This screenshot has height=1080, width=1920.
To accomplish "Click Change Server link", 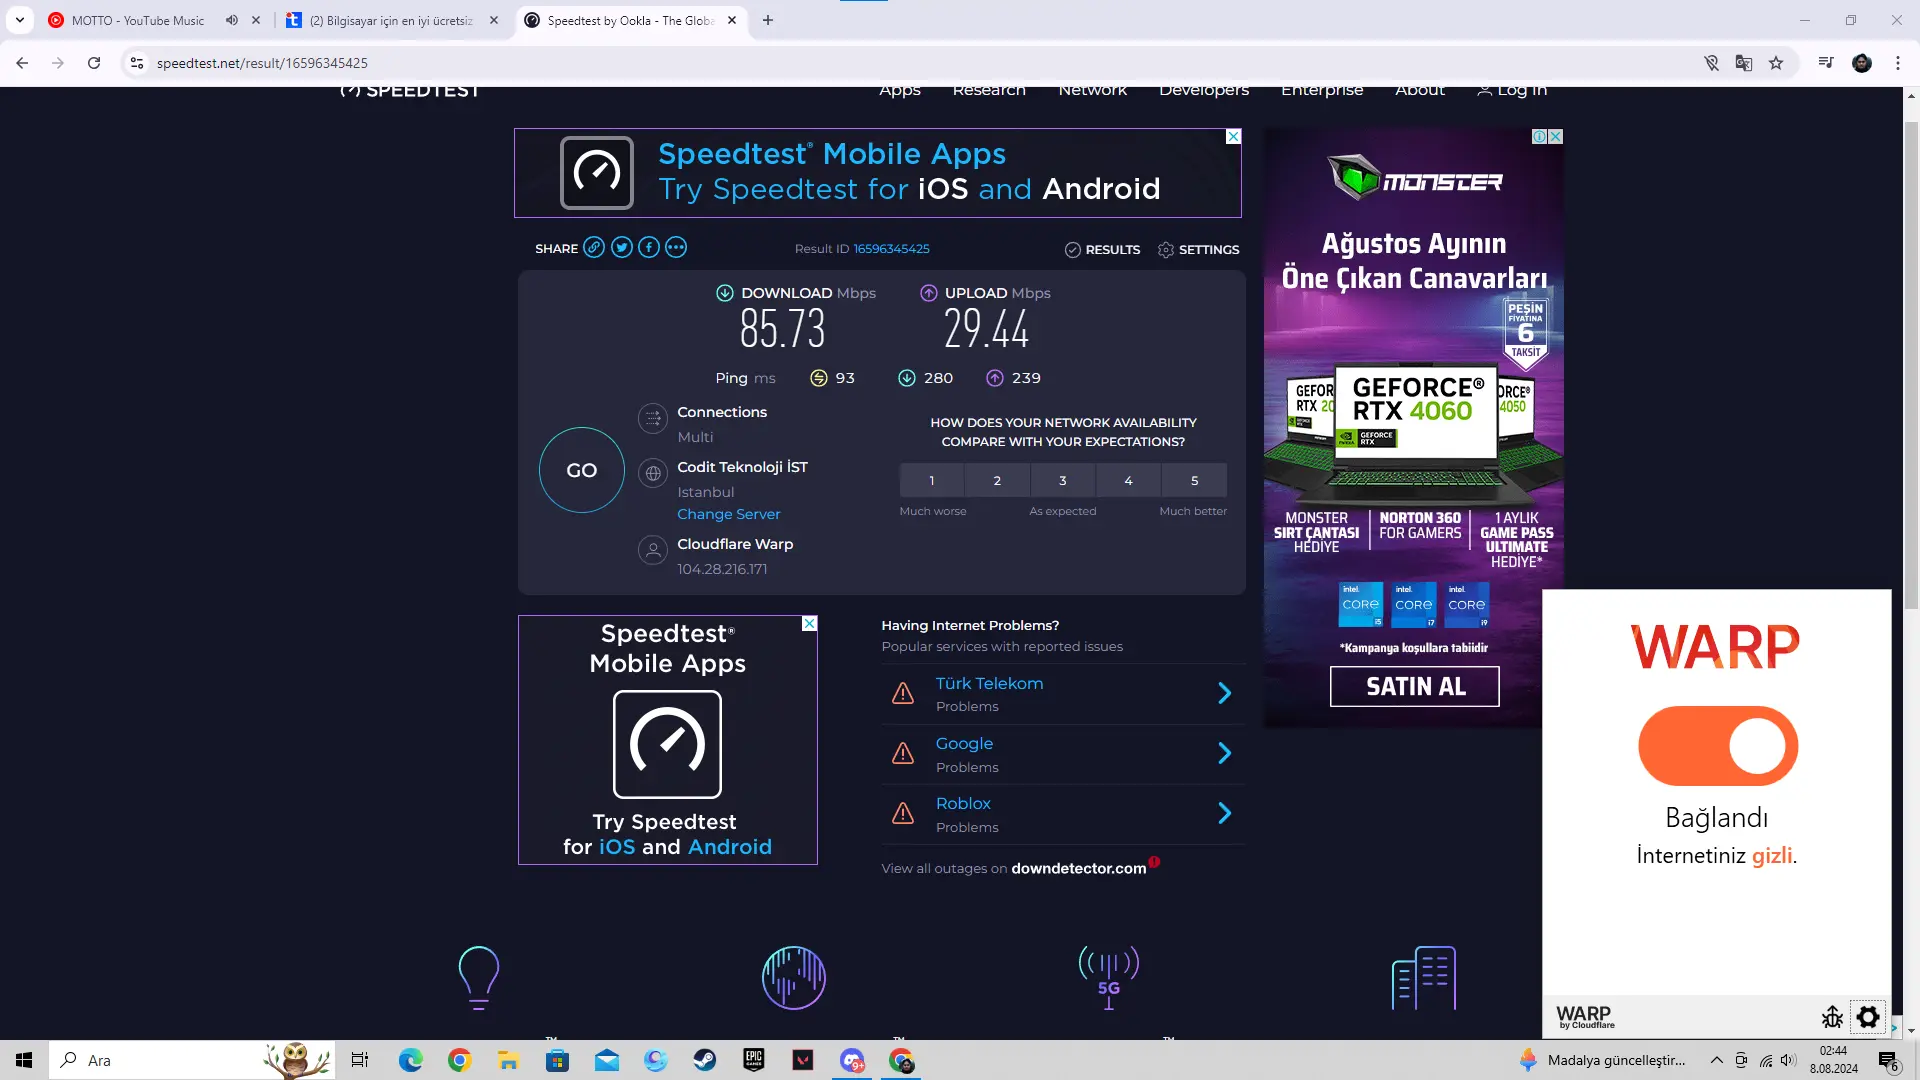I will pyautogui.click(x=729, y=514).
